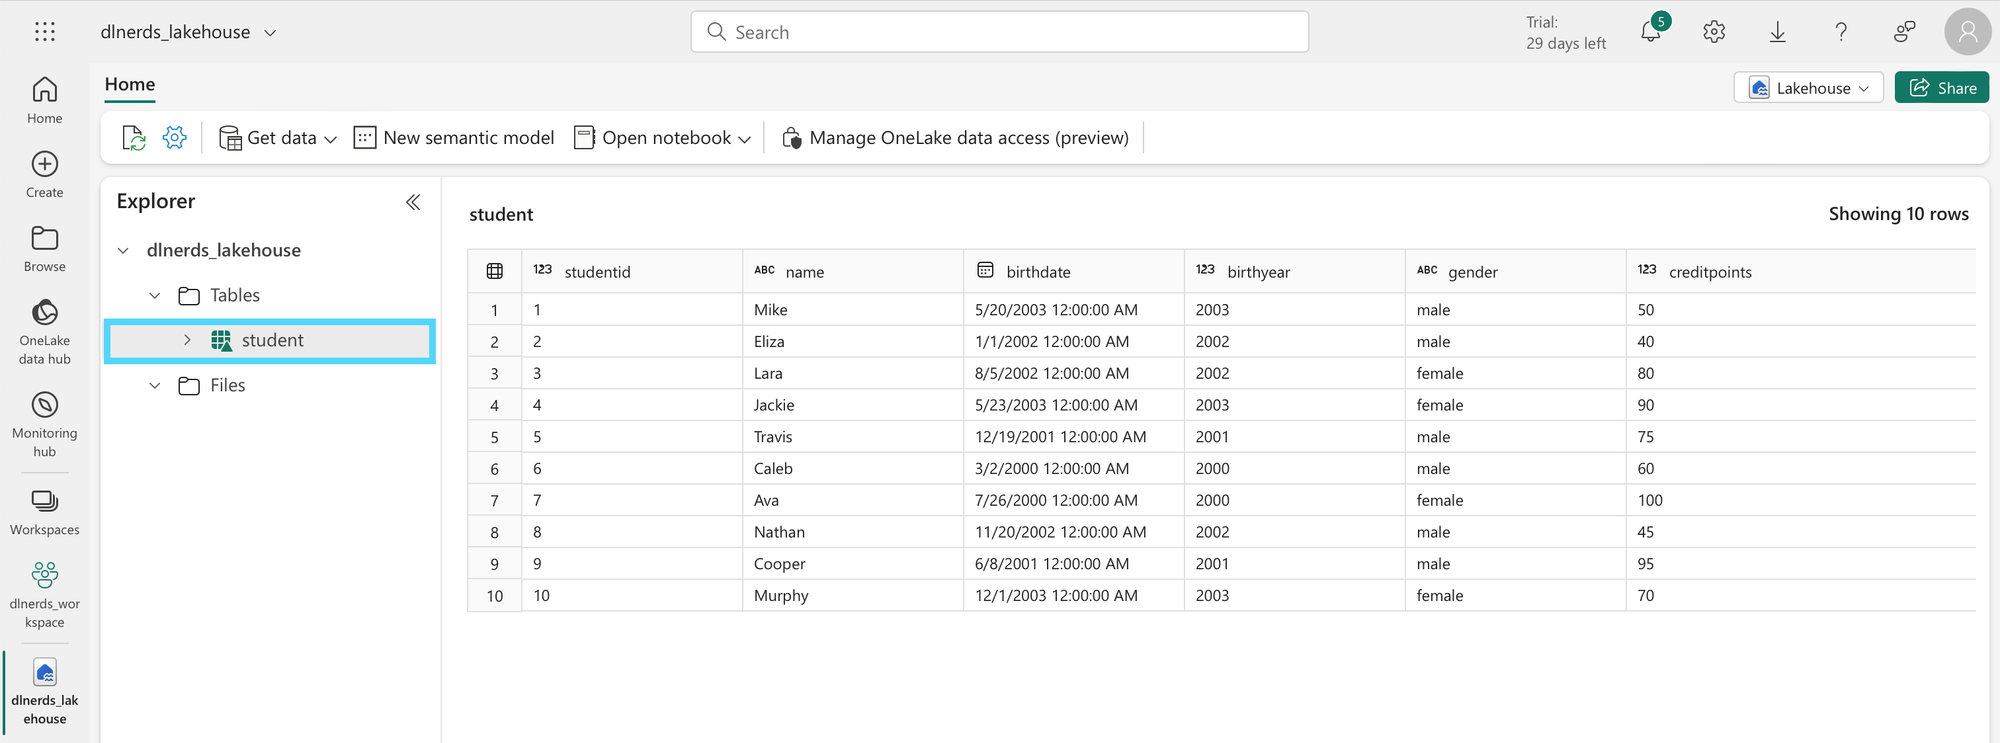
Task: Click the name cell 'Caleb'
Action: (853, 469)
